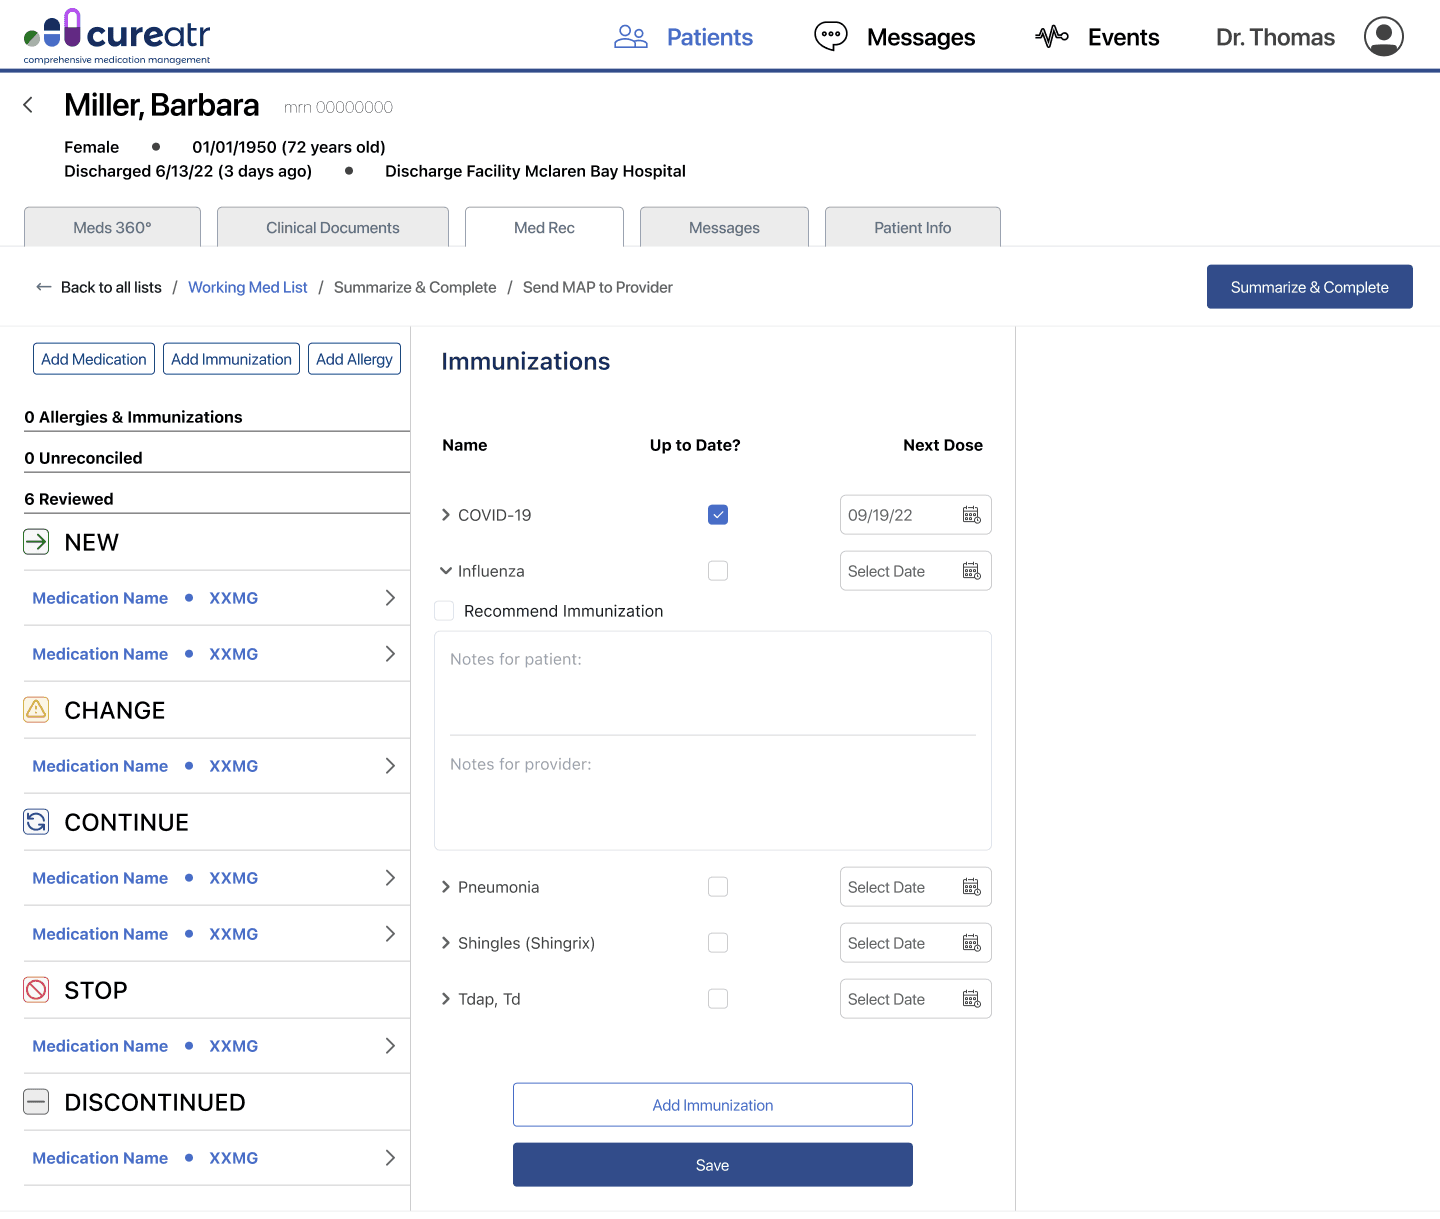The width and height of the screenshot is (1440, 1219).
Task: Check the Influenza Up to Date checkbox
Action: 718,571
